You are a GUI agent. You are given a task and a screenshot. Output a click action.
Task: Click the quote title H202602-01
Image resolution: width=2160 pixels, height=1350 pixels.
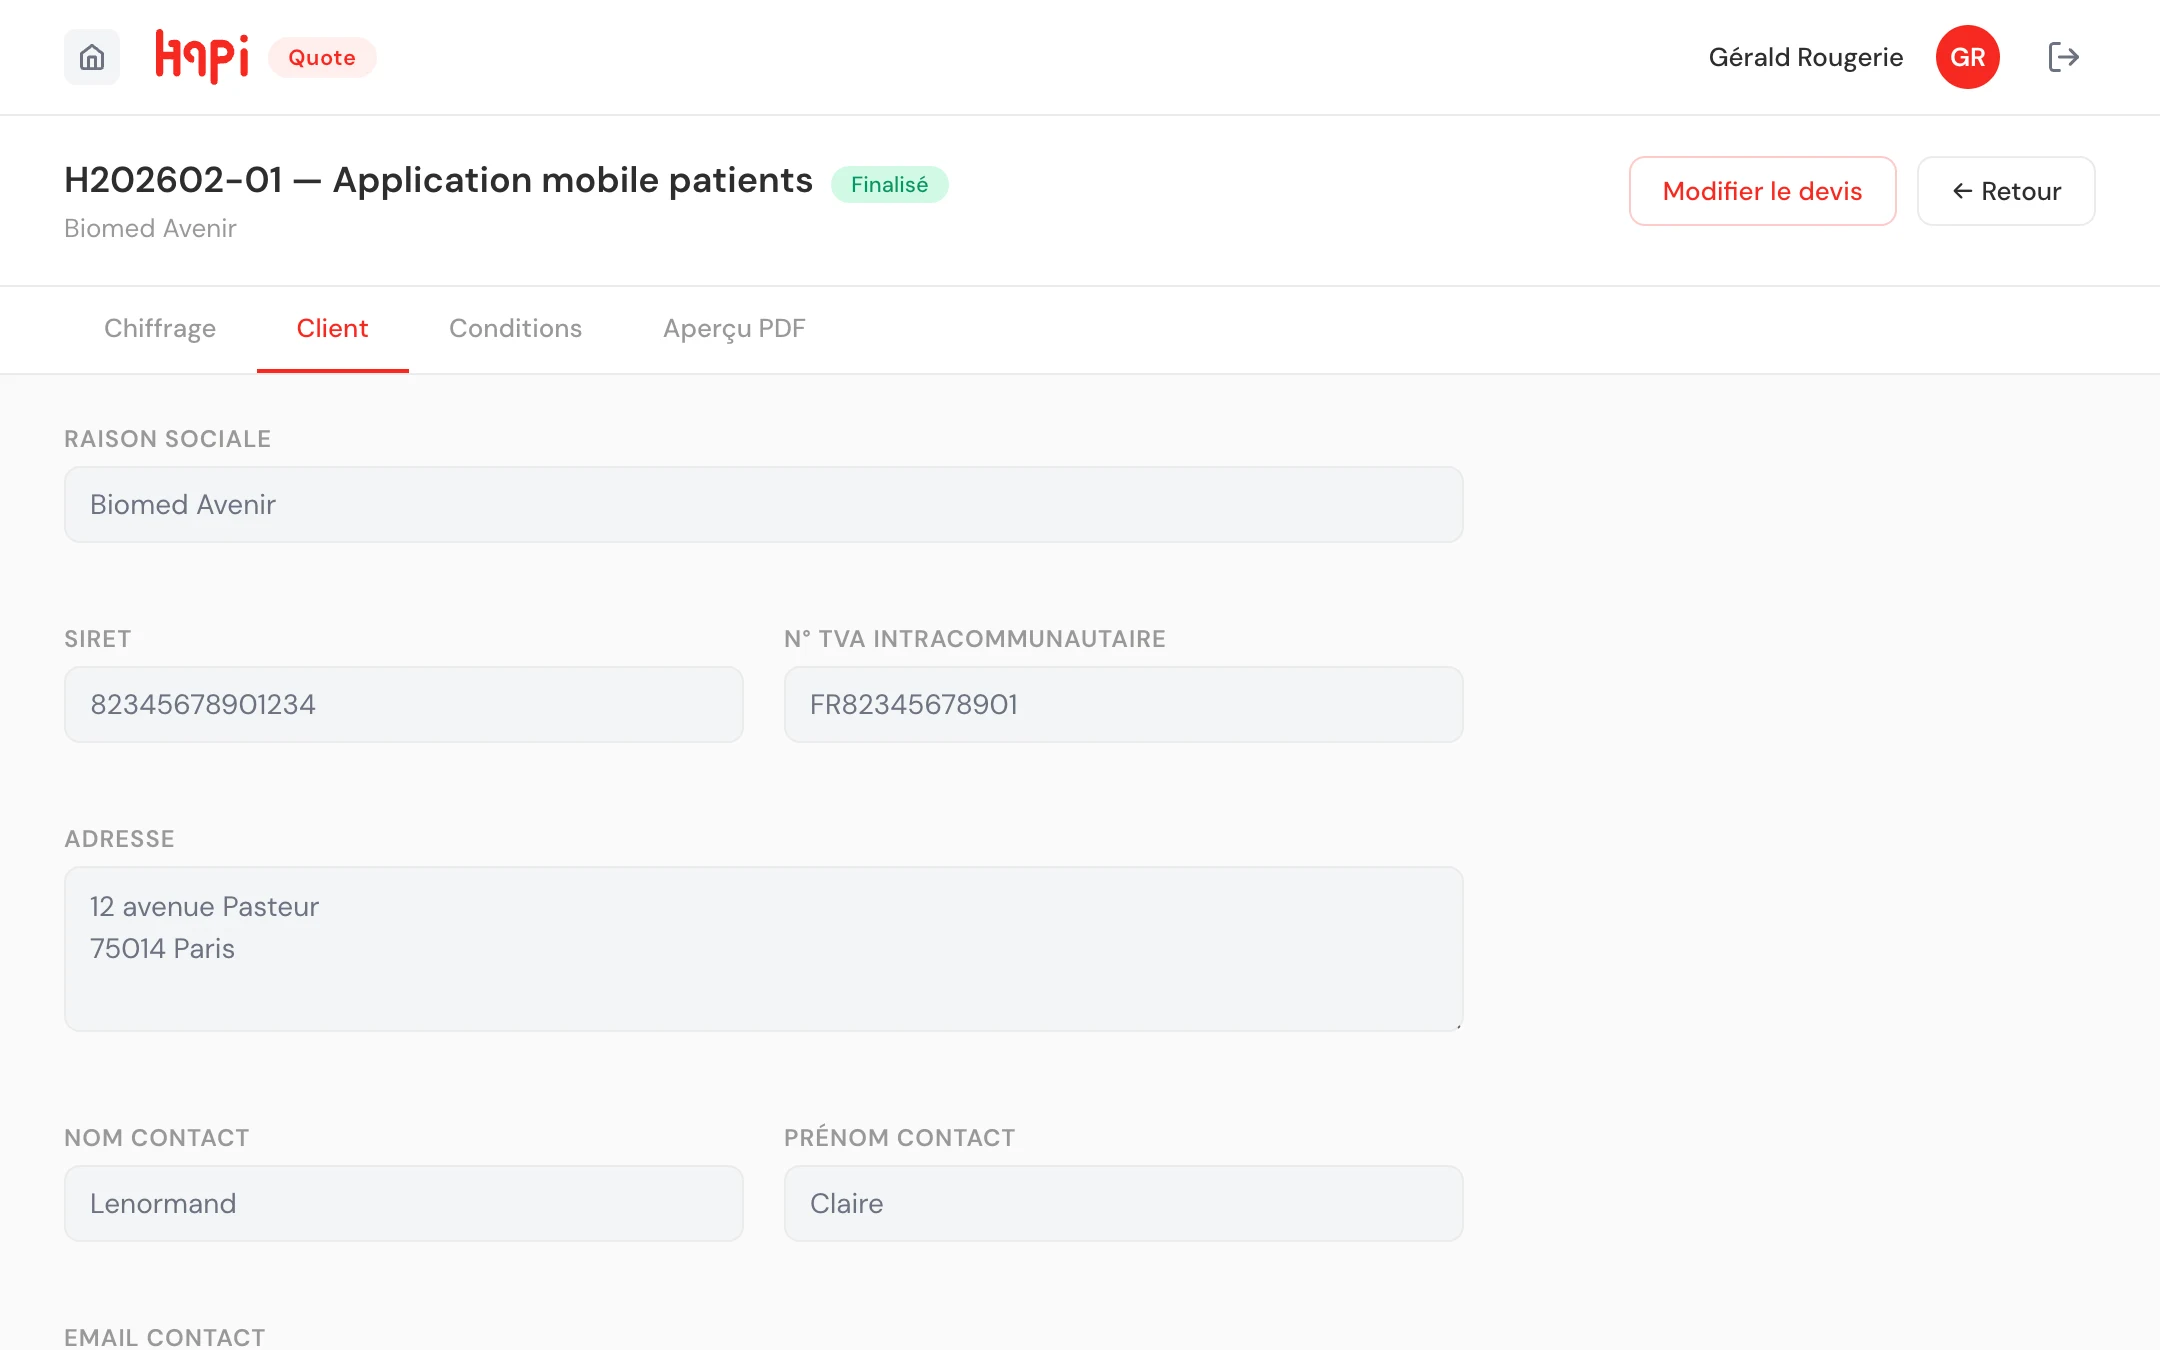(x=438, y=180)
